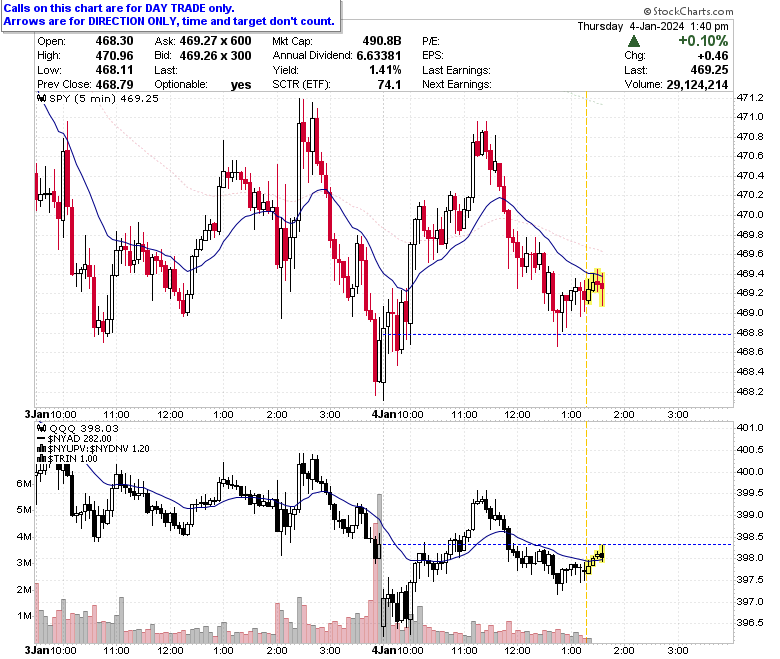The height and width of the screenshot is (659, 780).
Task: Click the P/E label
Action: coord(431,41)
